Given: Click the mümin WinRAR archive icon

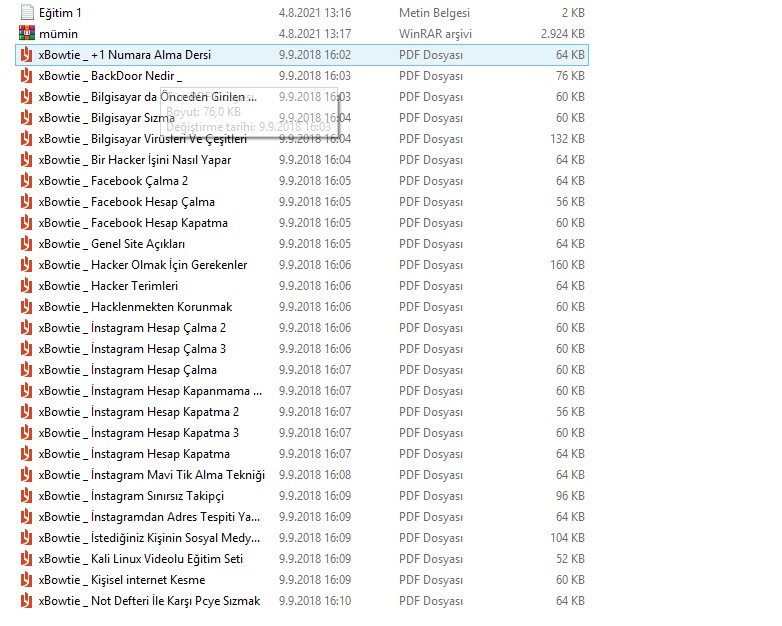Looking at the screenshot, I should click(27, 34).
